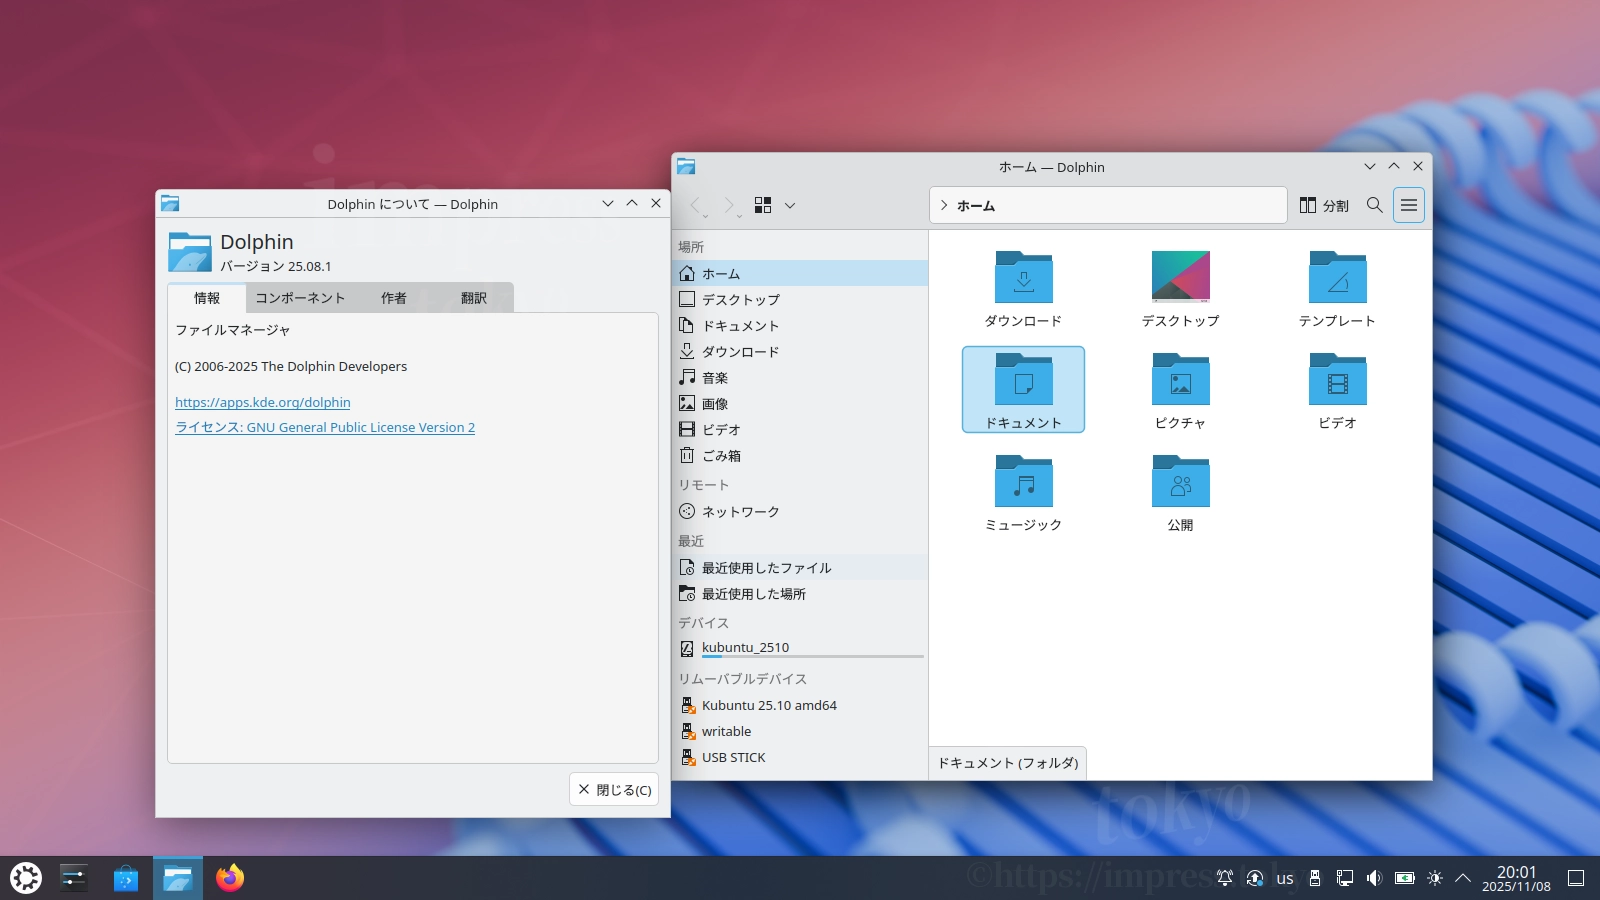Show 最近使用した場所 in the sidebar
The image size is (1600, 900).
tap(800, 593)
